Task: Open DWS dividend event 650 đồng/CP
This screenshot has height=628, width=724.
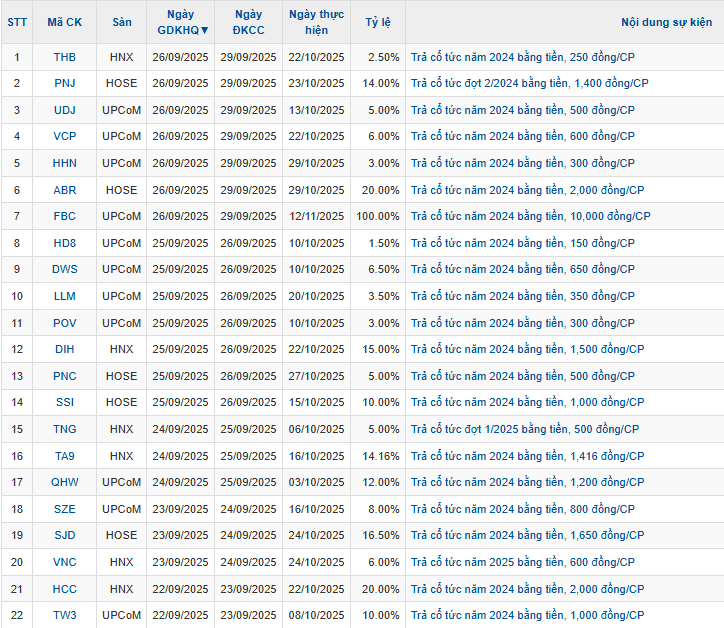Action: tap(522, 269)
